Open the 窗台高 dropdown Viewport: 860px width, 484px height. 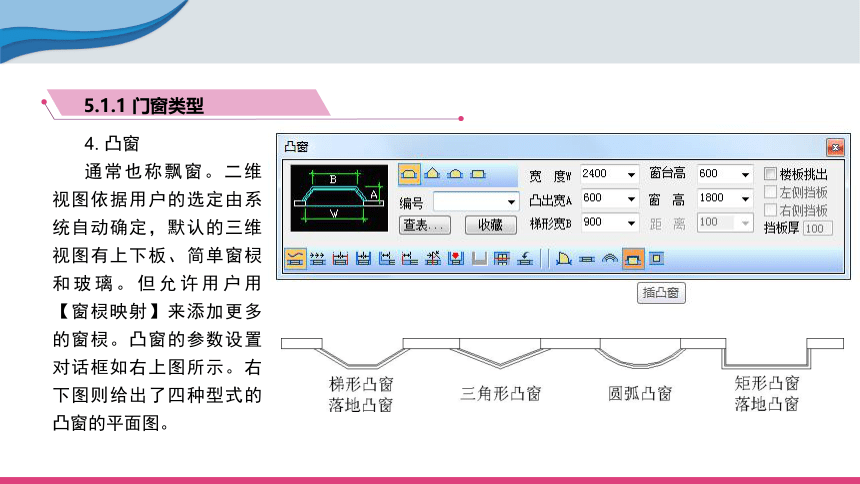(745, 175)
